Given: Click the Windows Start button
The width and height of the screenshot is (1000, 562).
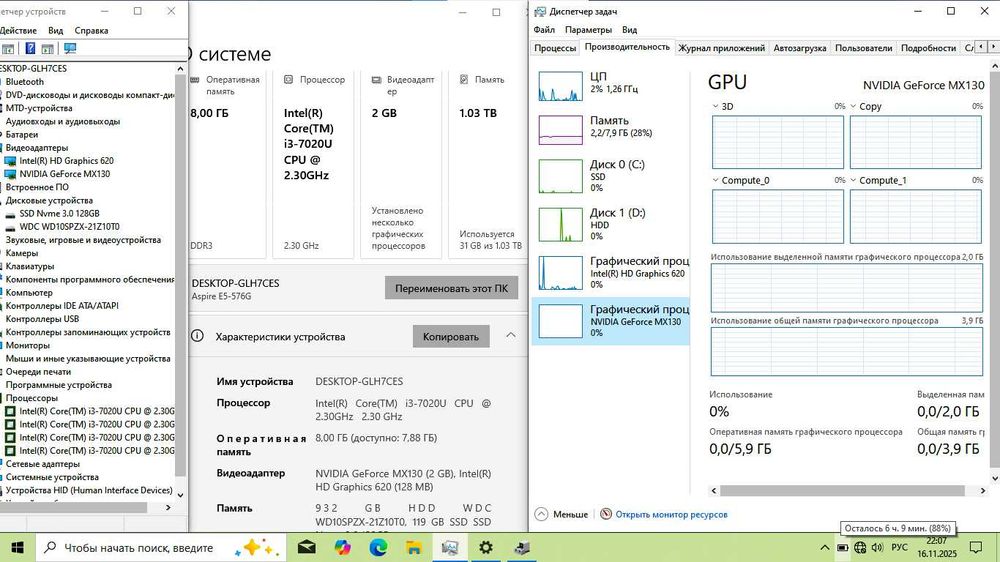Looking at the screenshot, I should tap(17, 547).
